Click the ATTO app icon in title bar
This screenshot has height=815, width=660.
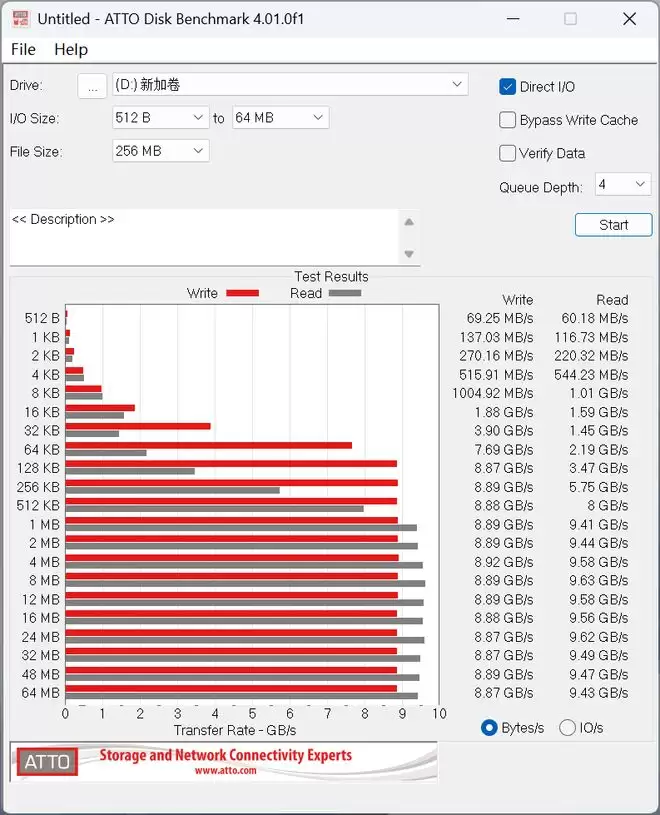tap(20, 19)
